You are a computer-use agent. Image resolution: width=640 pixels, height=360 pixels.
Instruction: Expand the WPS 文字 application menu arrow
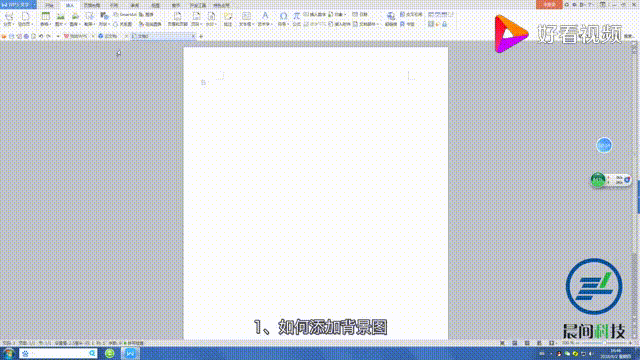pos(34,5)
